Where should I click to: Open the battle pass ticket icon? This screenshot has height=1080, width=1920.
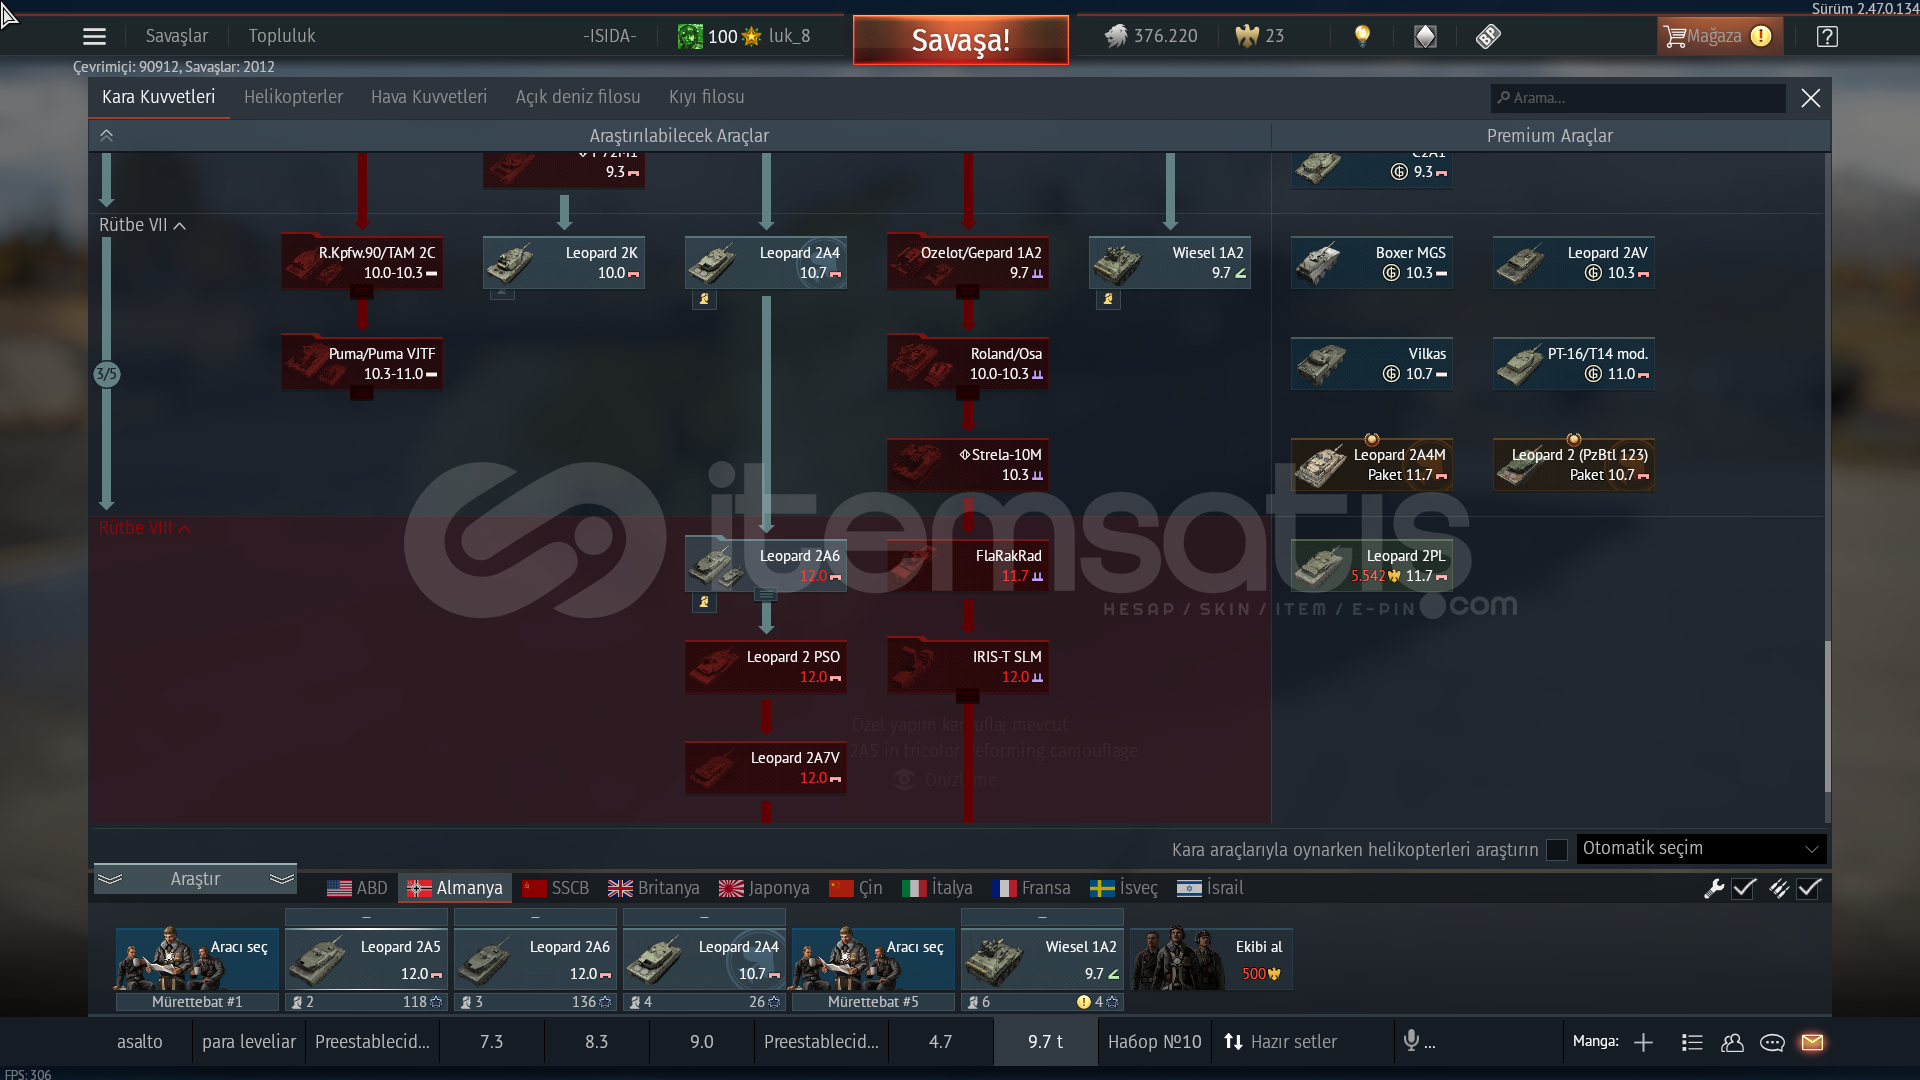tap(1488, 36)
